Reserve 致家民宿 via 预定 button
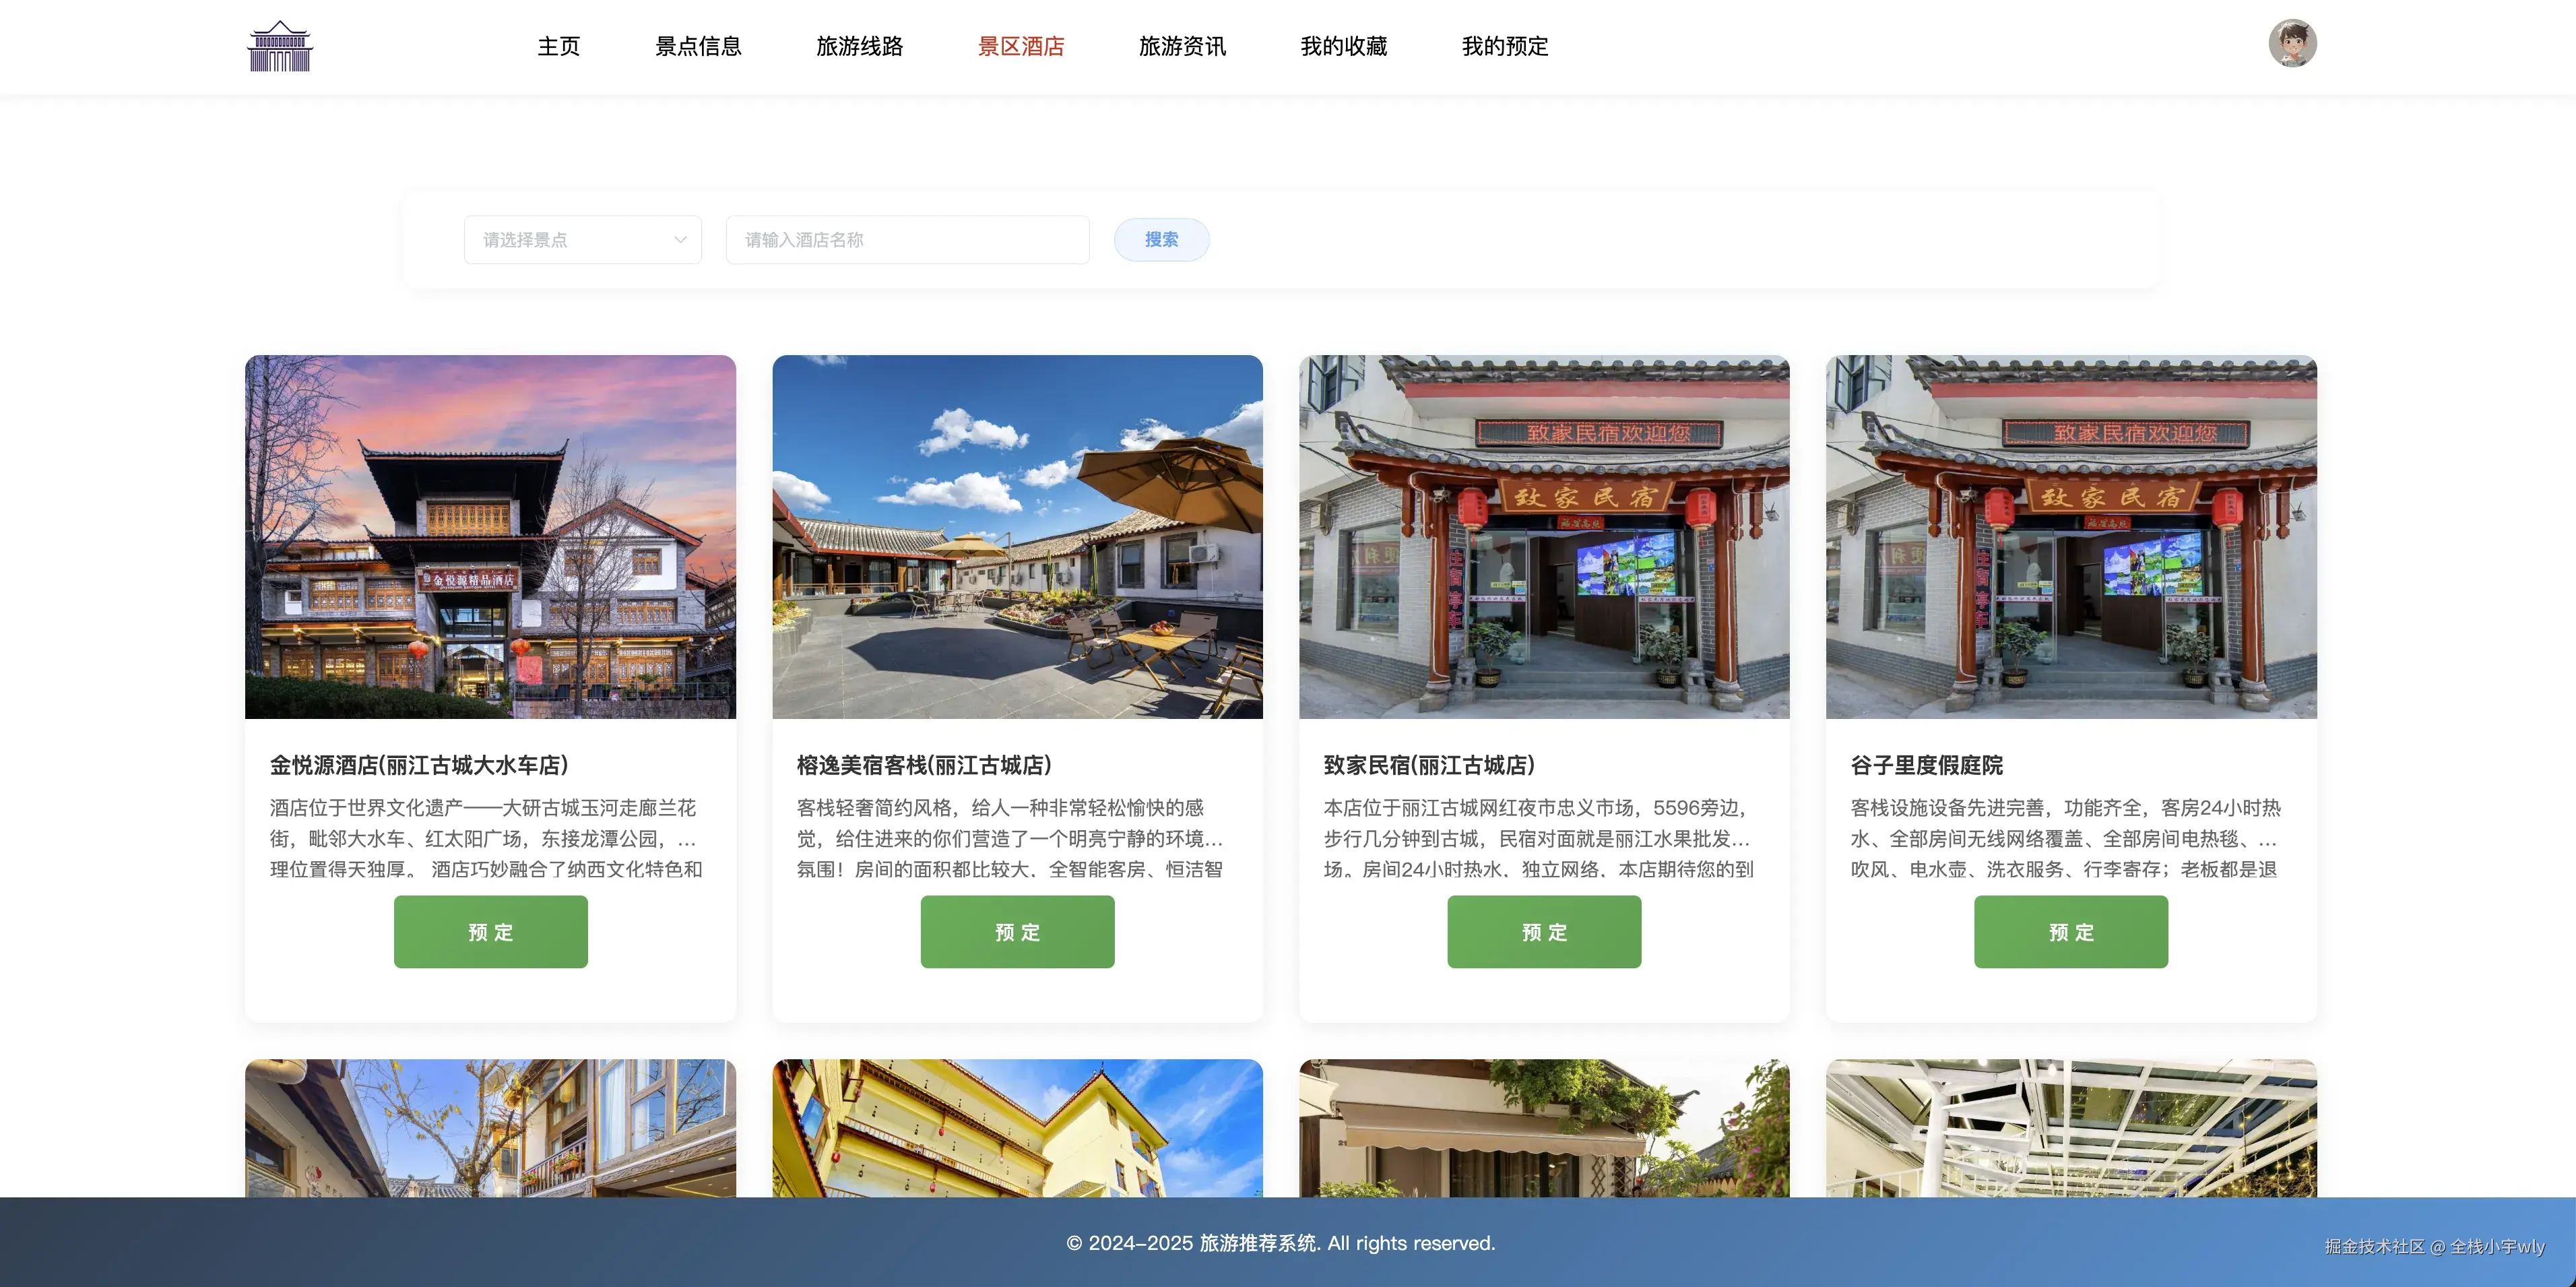The width and height of the screenshot is (2576, 1287). (1544, 932)
